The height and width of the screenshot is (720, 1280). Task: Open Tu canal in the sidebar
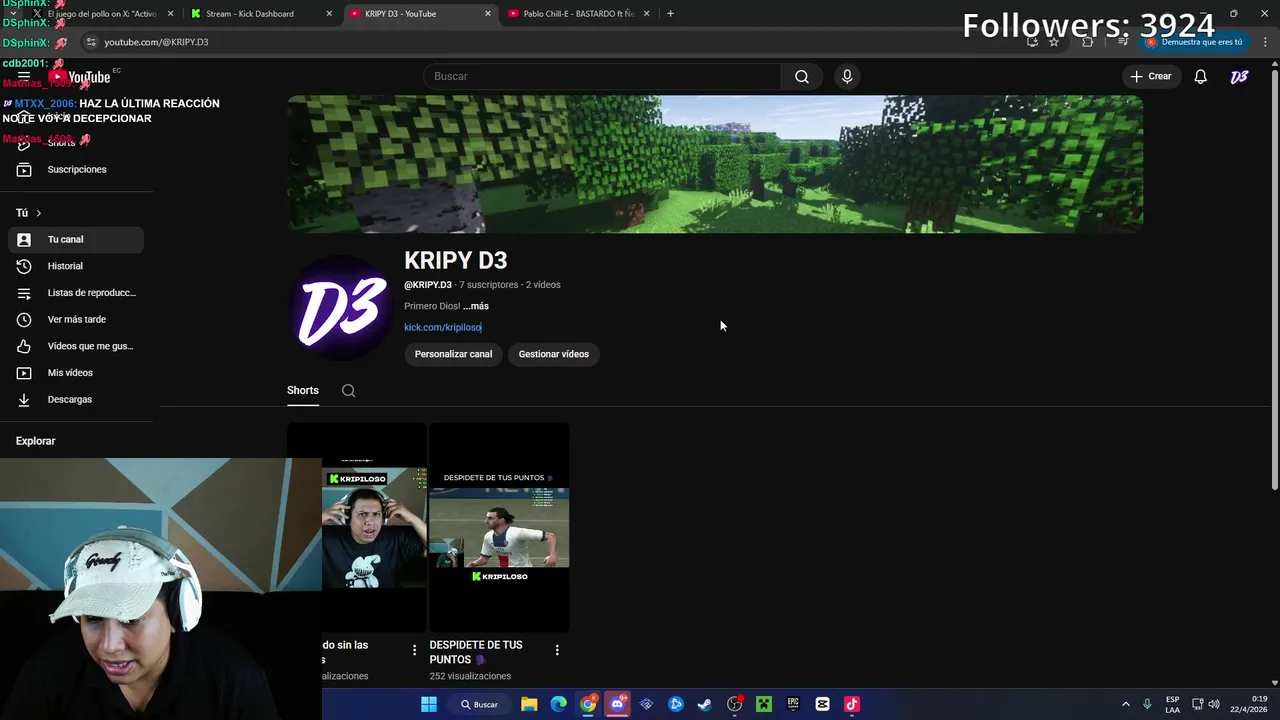(x=76, y=240)
